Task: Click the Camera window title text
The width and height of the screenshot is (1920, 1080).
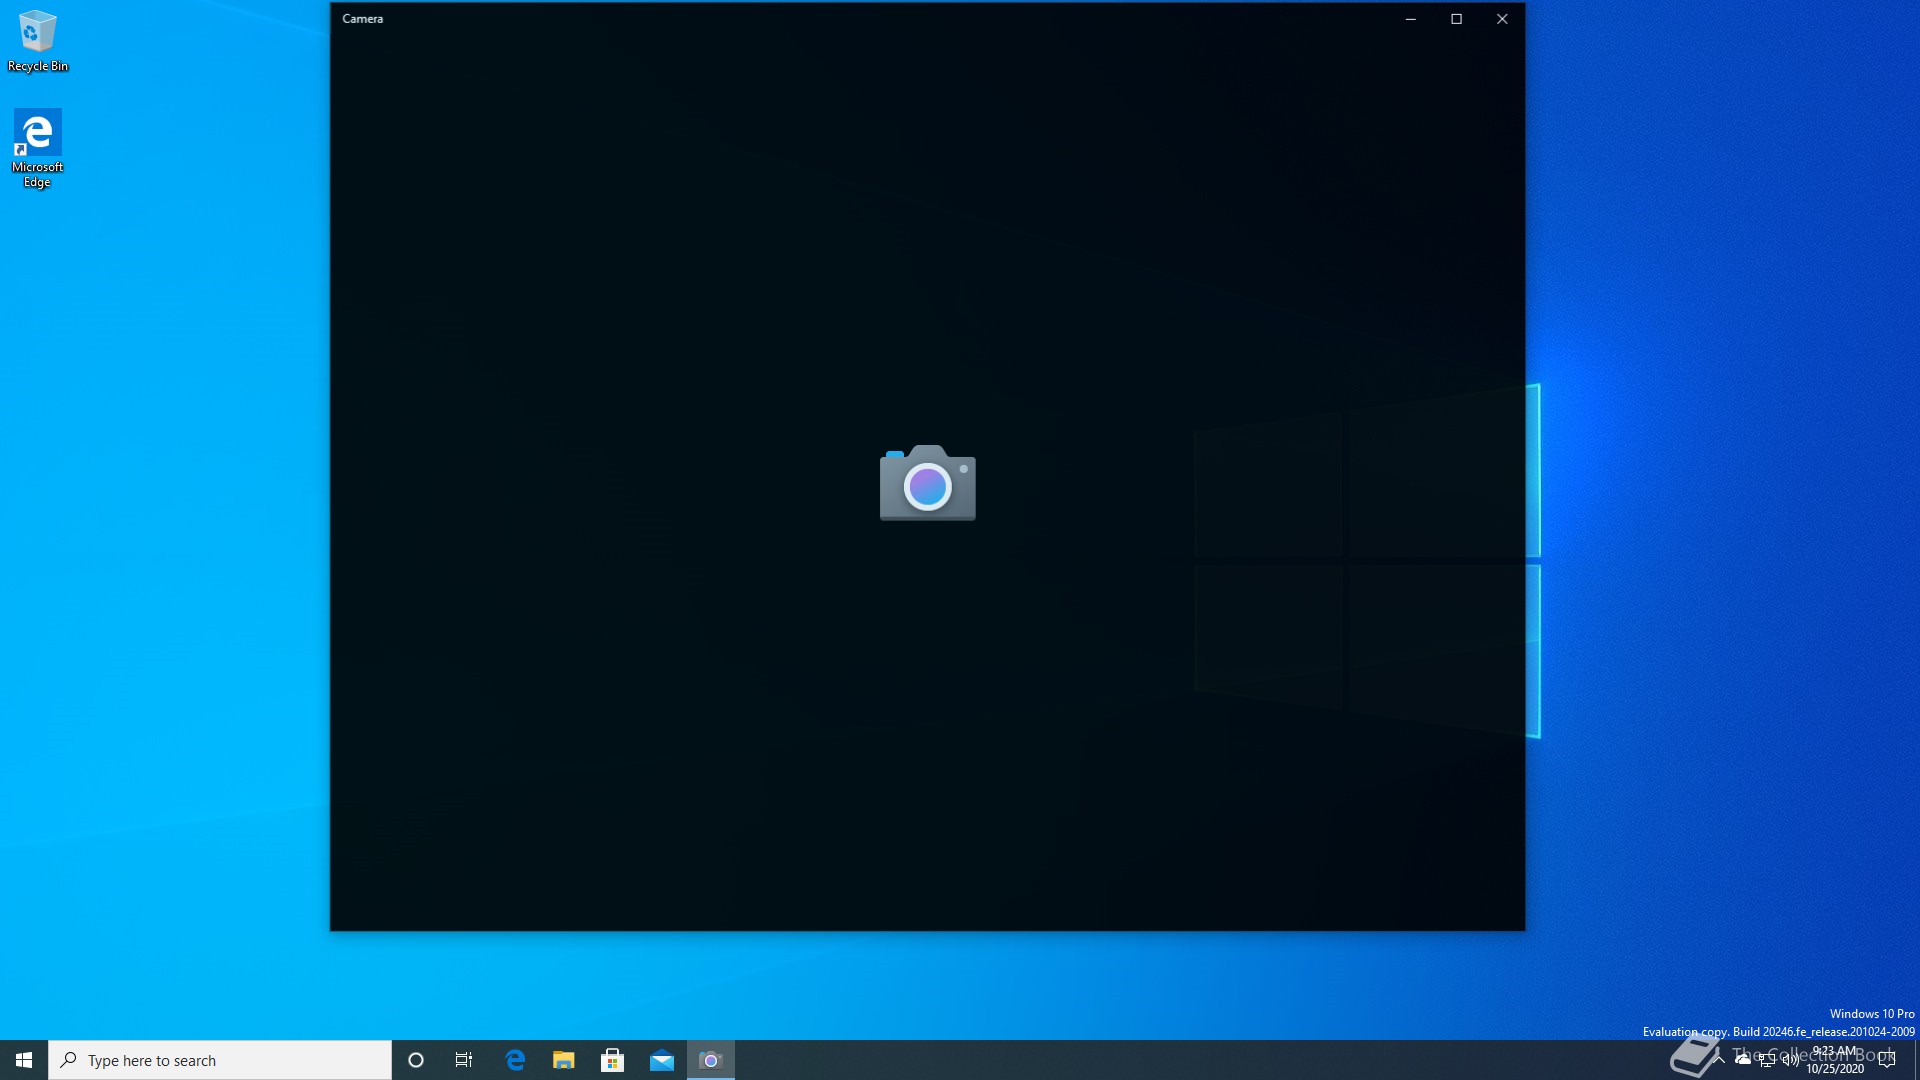Action: click(363, 19)
